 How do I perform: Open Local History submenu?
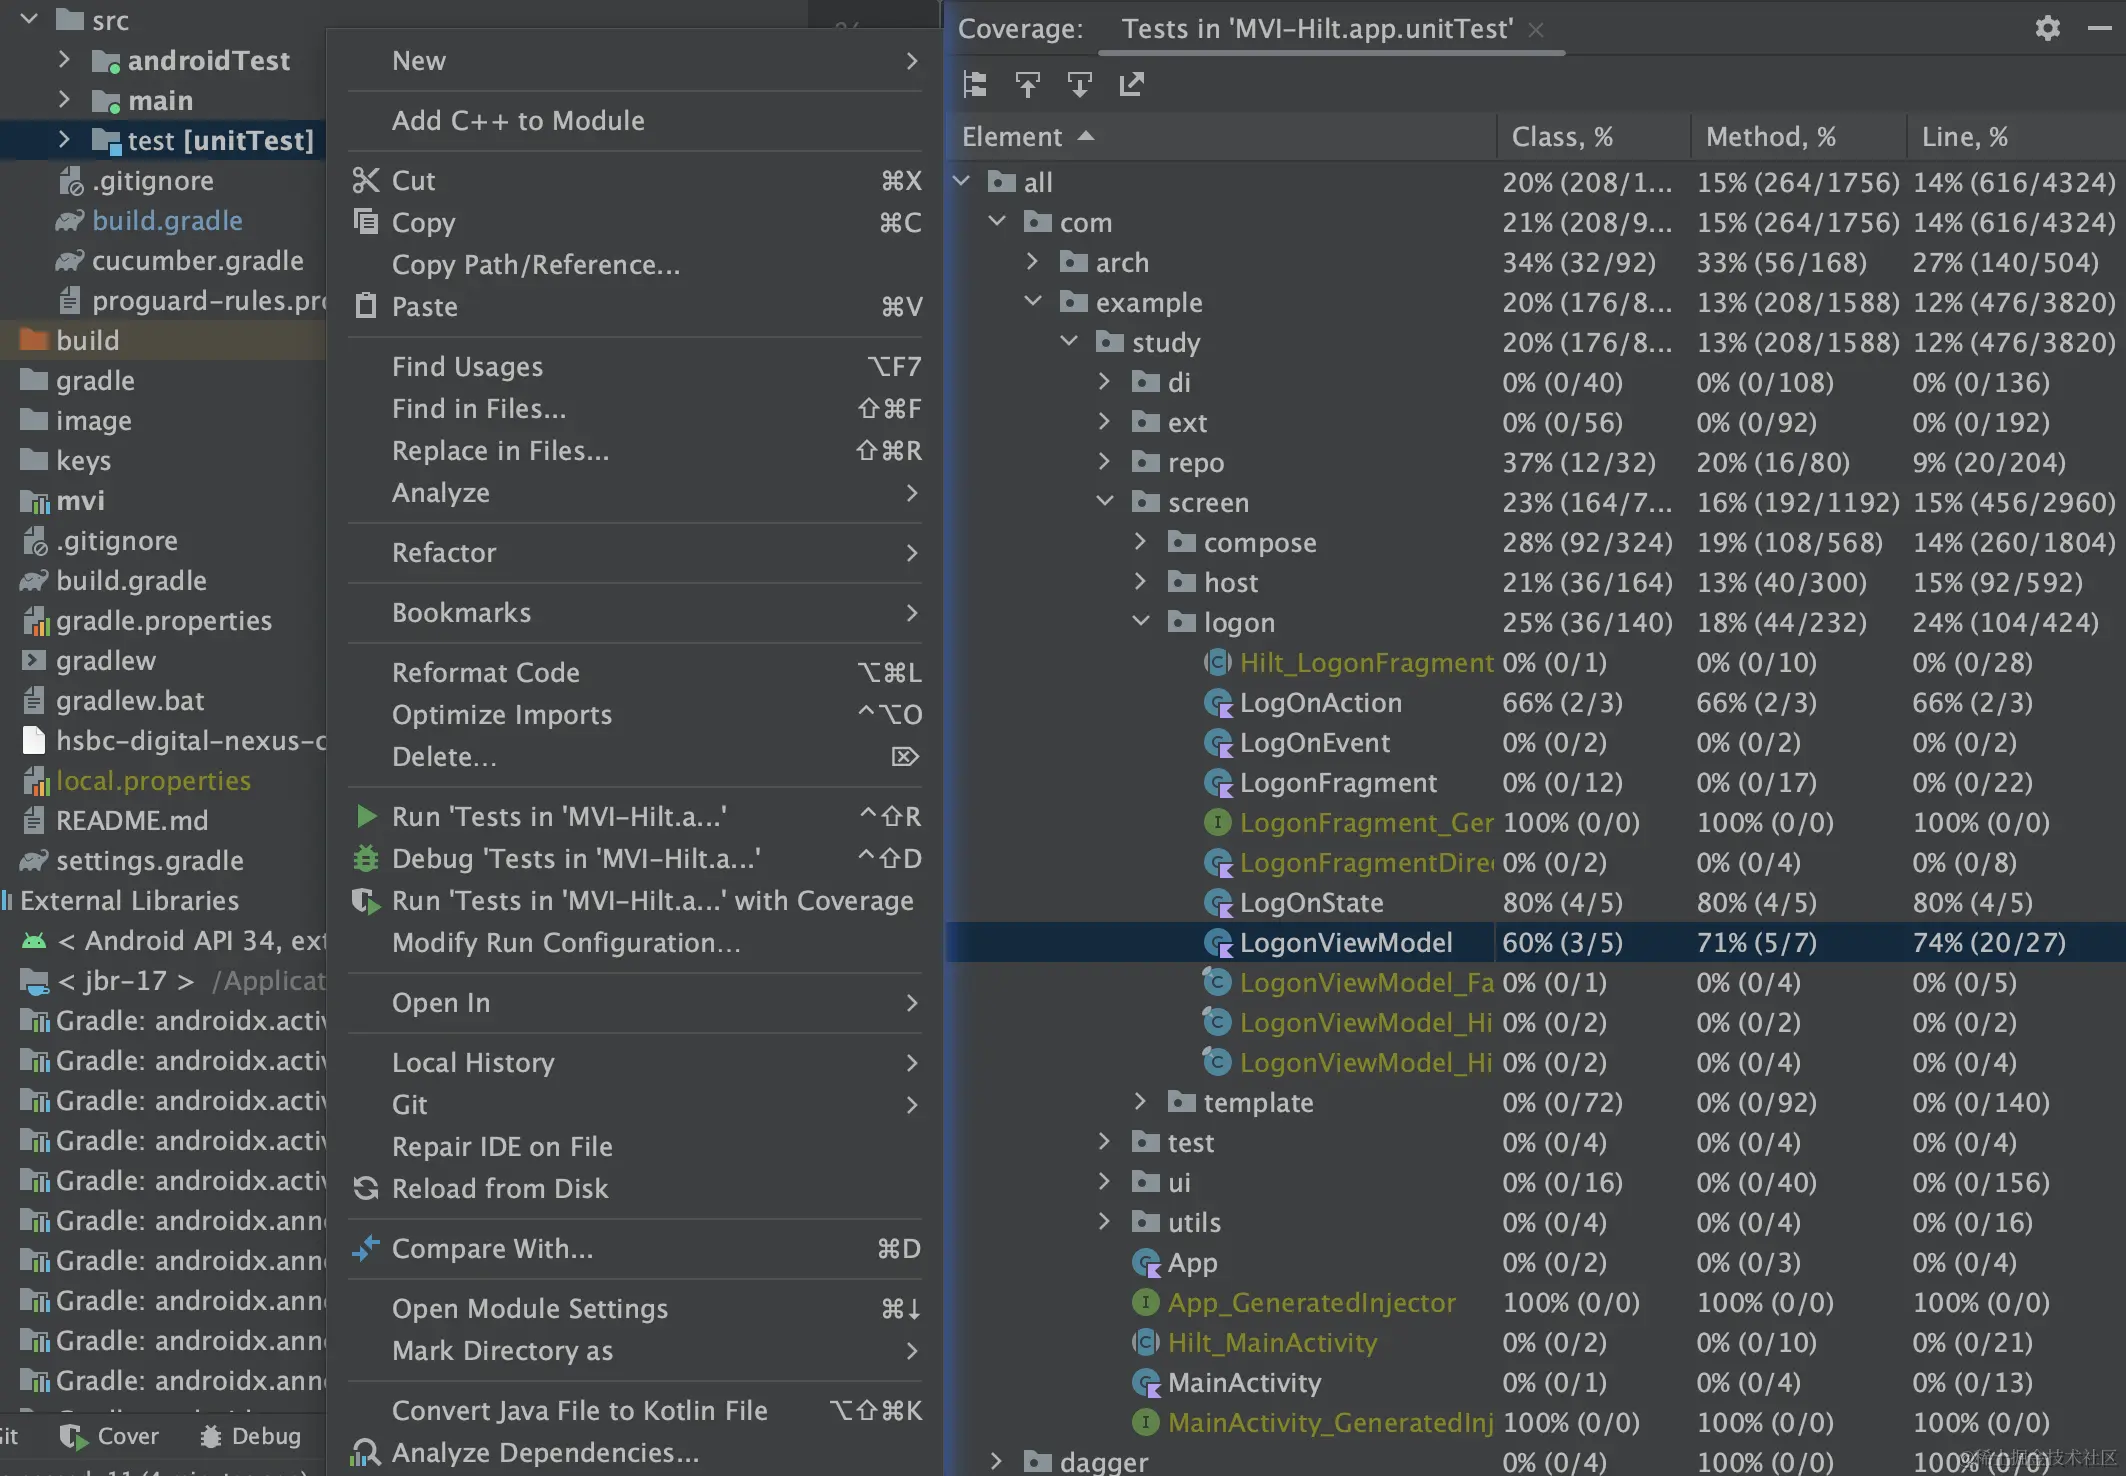(634, 1063)
